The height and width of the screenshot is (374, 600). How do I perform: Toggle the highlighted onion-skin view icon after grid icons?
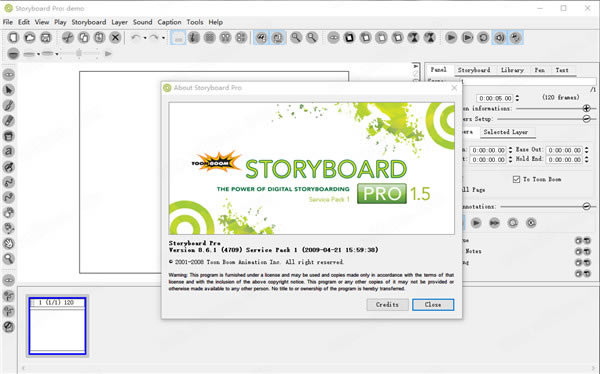tap(261, 38)
